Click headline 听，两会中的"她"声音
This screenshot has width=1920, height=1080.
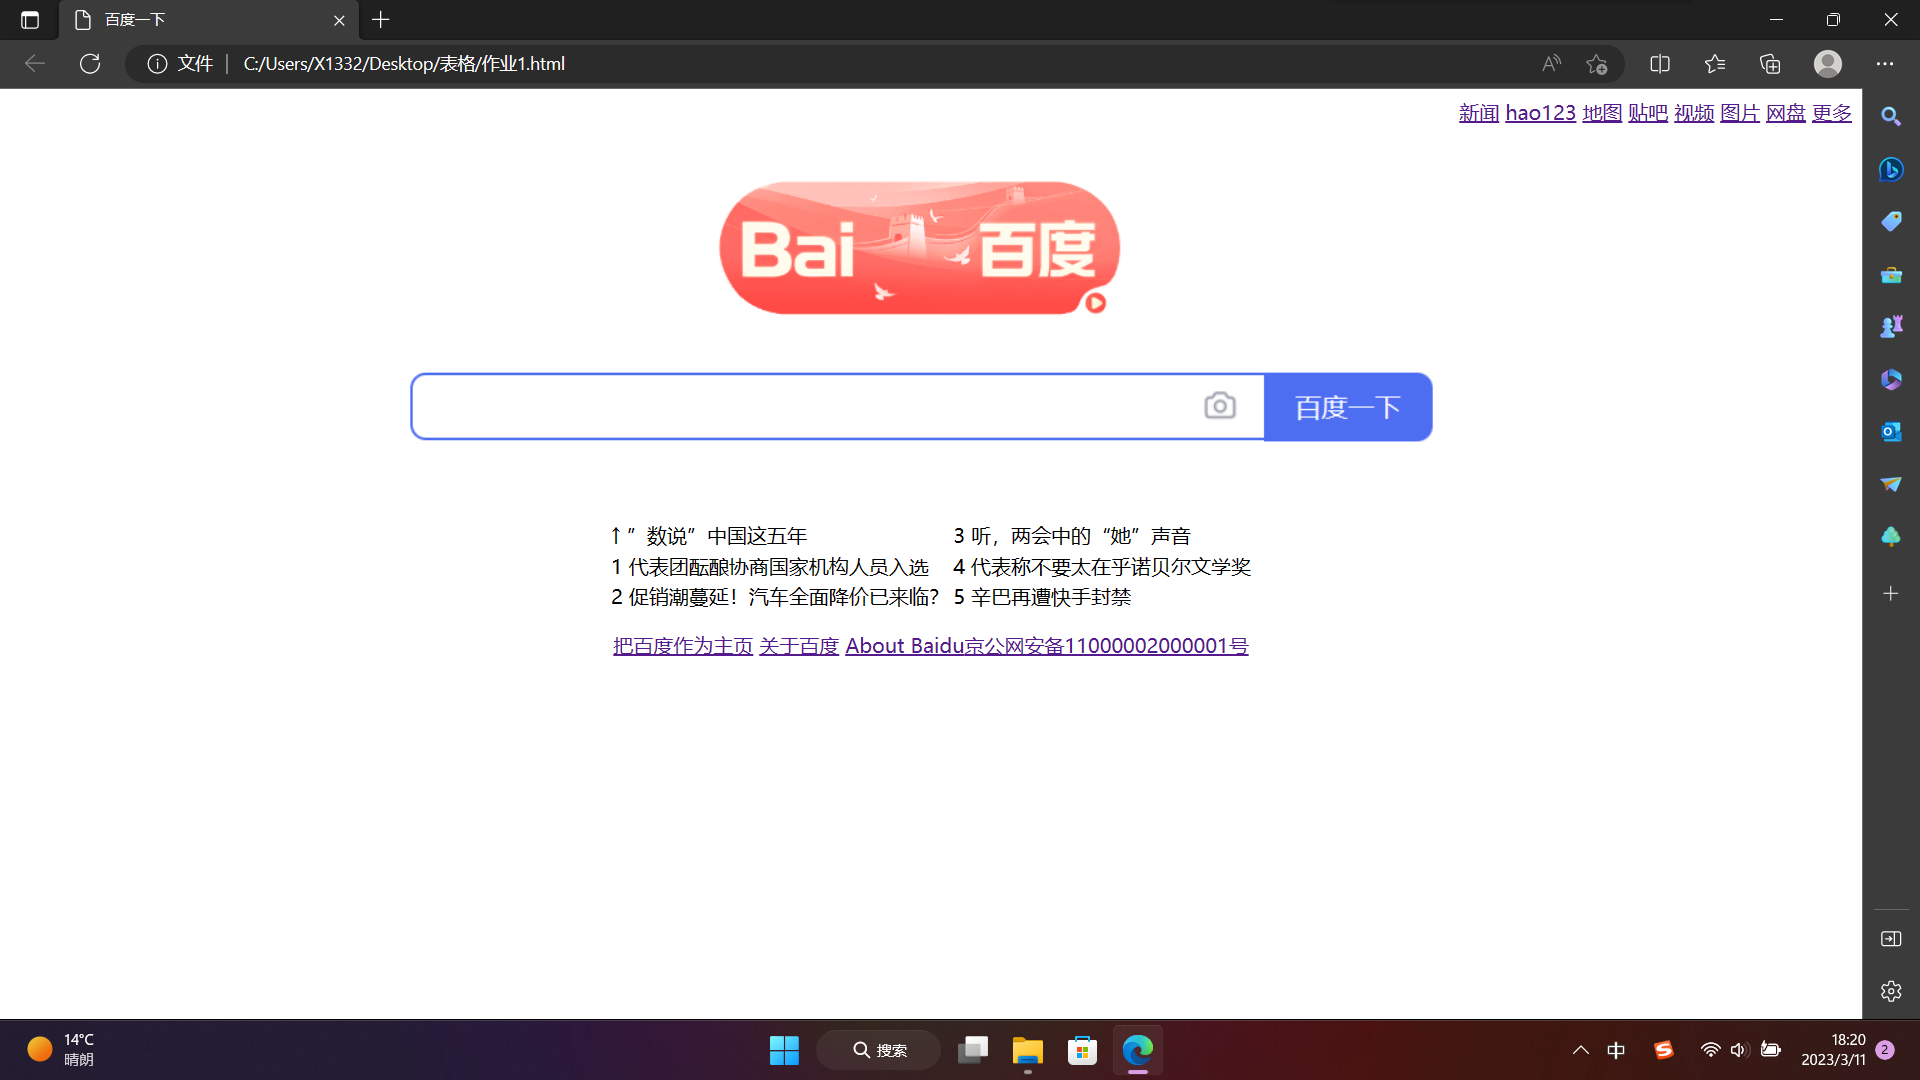(1081, 536)
